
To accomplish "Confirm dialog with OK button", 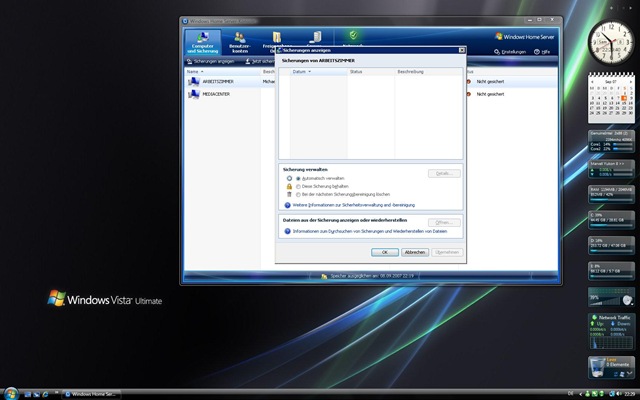I will 384,252.
